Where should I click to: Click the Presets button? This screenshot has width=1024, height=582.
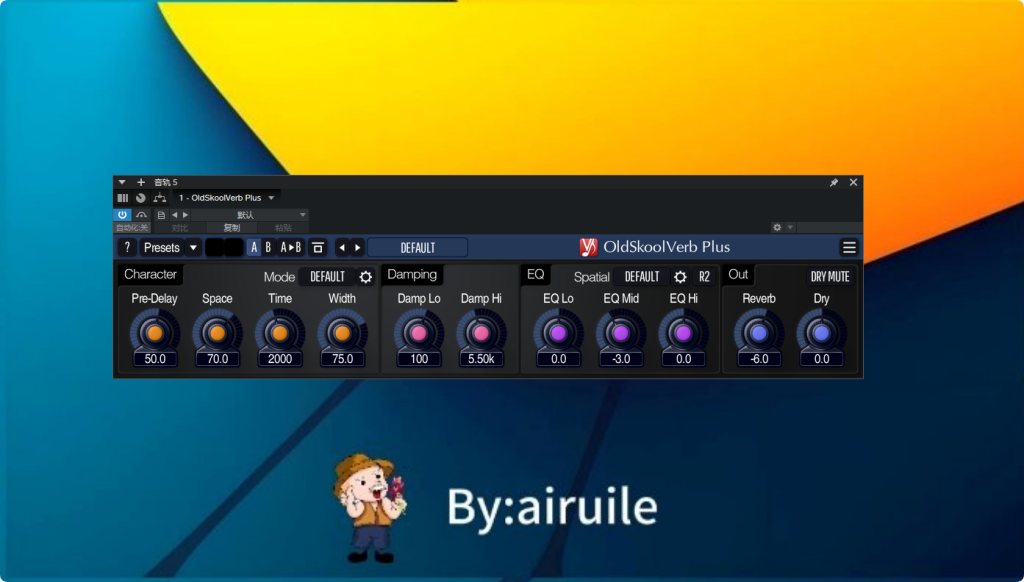161,248
